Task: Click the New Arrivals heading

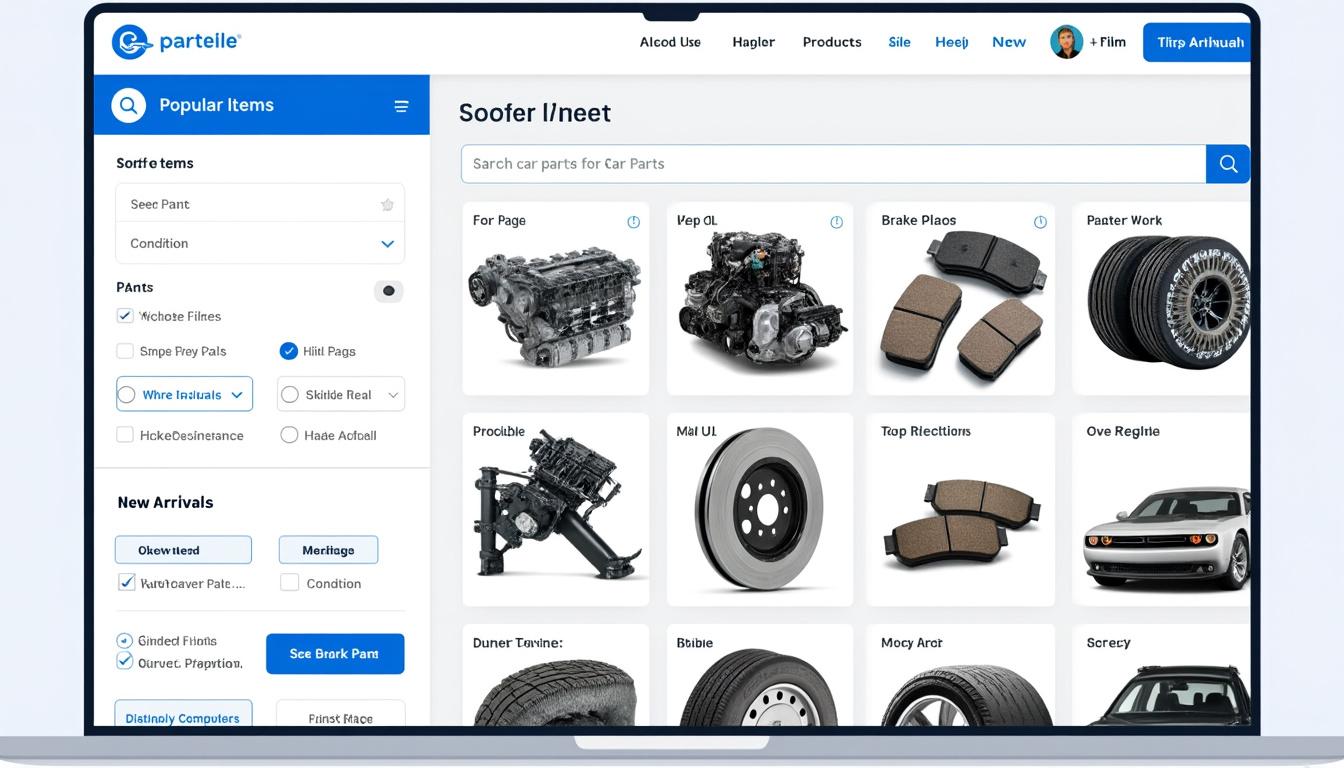Action: click(x=165, y=502)
